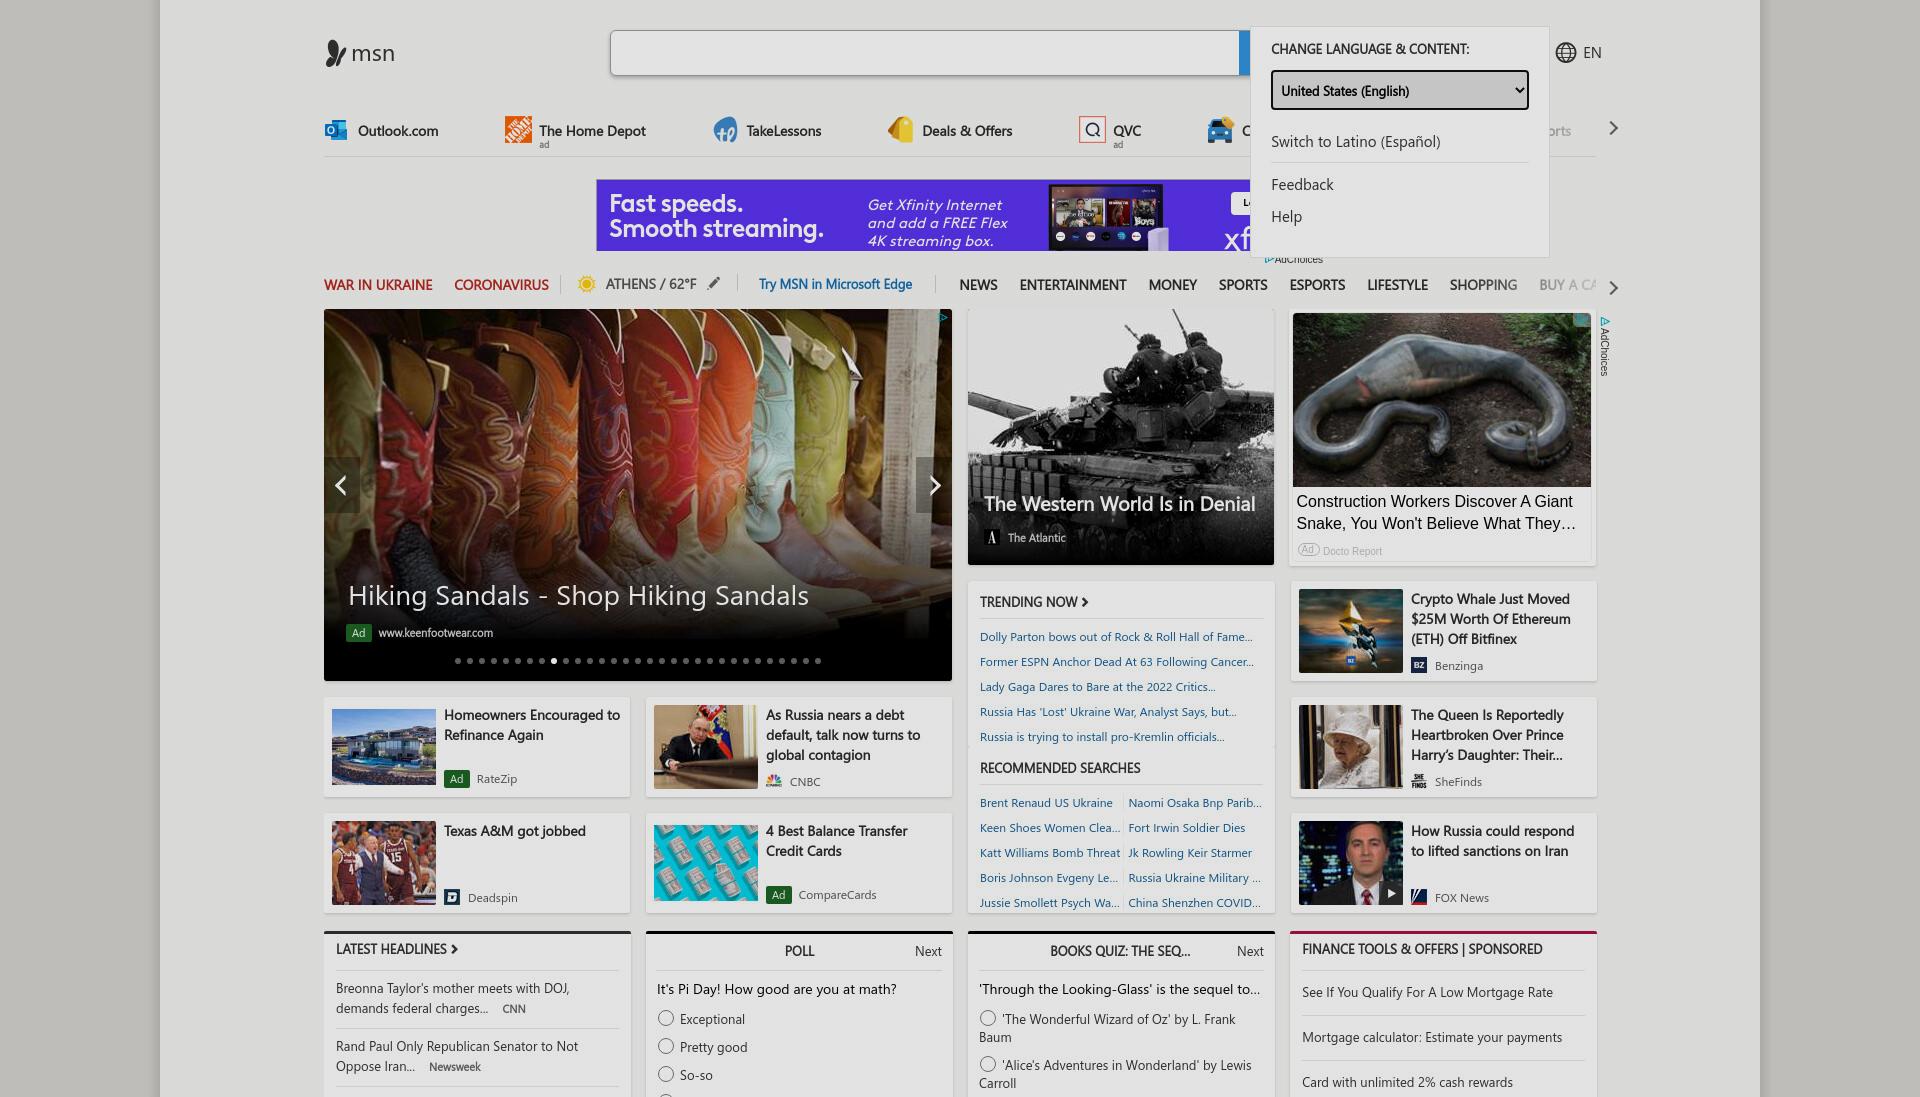Go to Next books quiz
The width and height of the screenshot is (1920, 1097).
(x=1250, y=951)
